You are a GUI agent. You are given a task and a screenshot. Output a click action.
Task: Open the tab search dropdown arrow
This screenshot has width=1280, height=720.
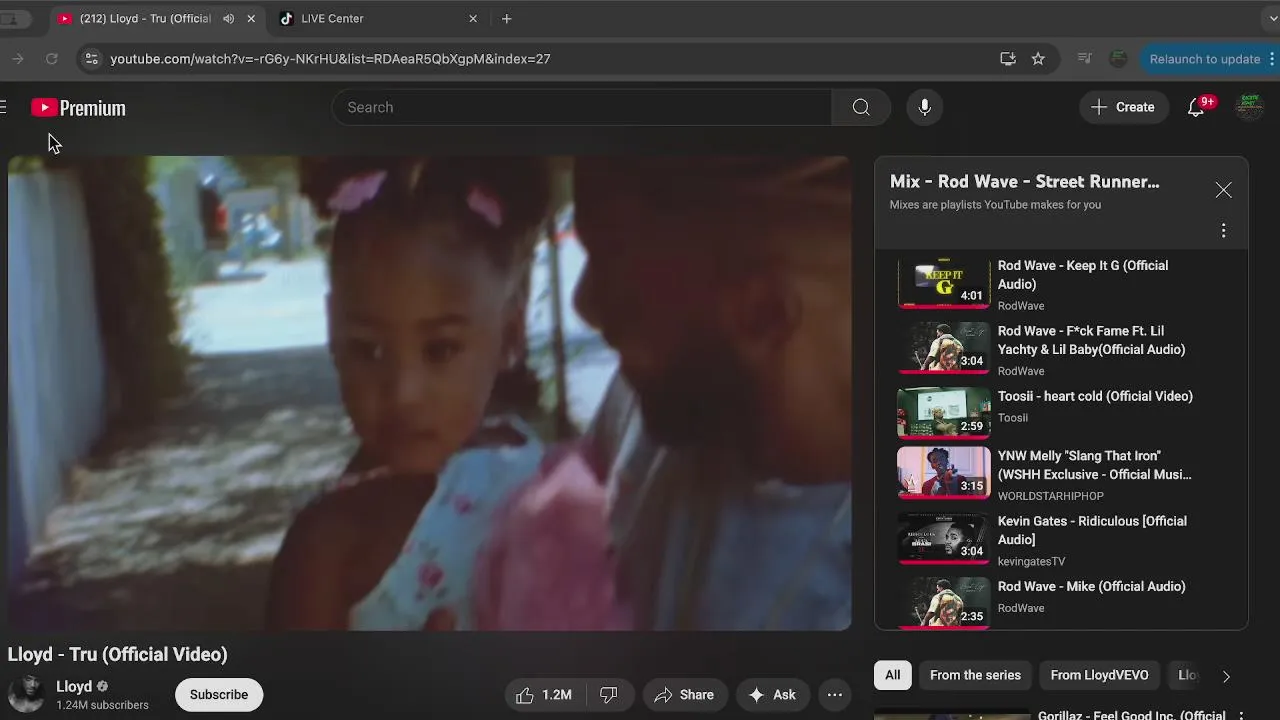(x=1272, y=18)
